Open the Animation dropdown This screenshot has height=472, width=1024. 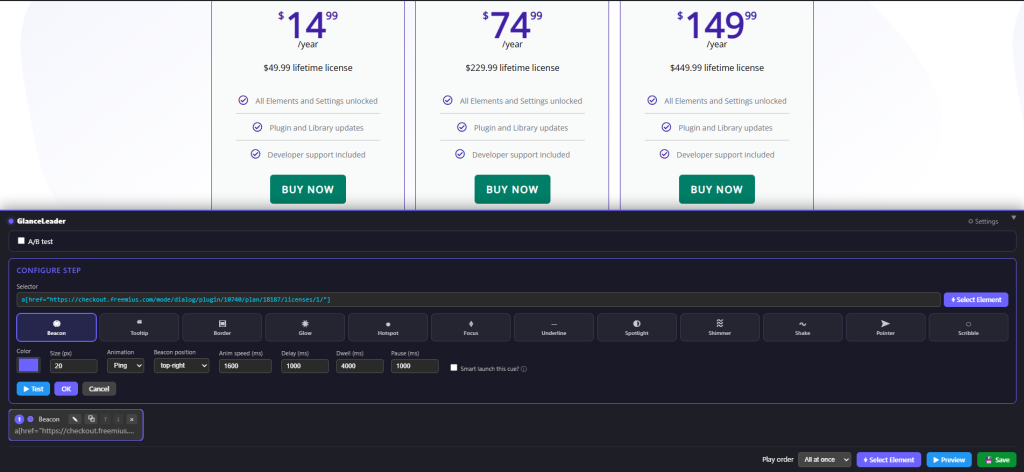pyautogui.click(x=125, y=366)
